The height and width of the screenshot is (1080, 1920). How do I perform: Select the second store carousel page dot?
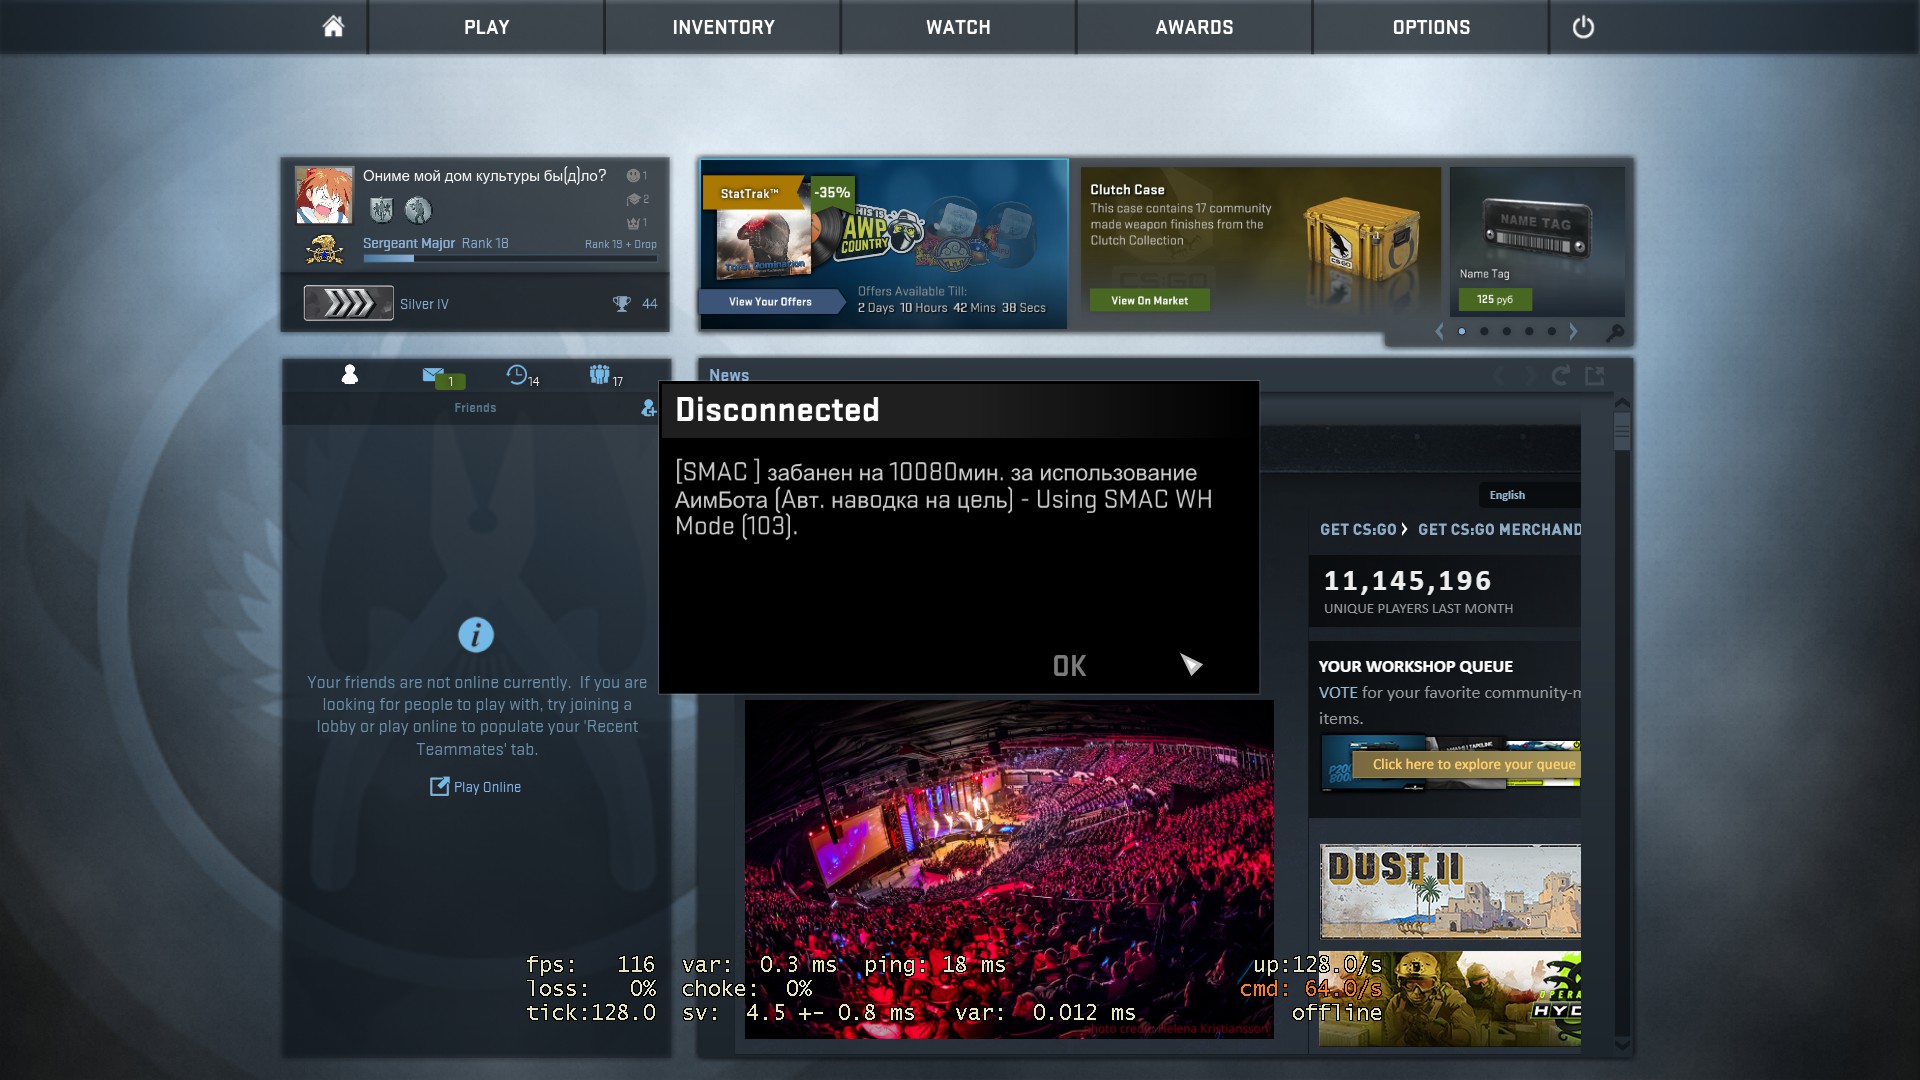point(1484,331)
